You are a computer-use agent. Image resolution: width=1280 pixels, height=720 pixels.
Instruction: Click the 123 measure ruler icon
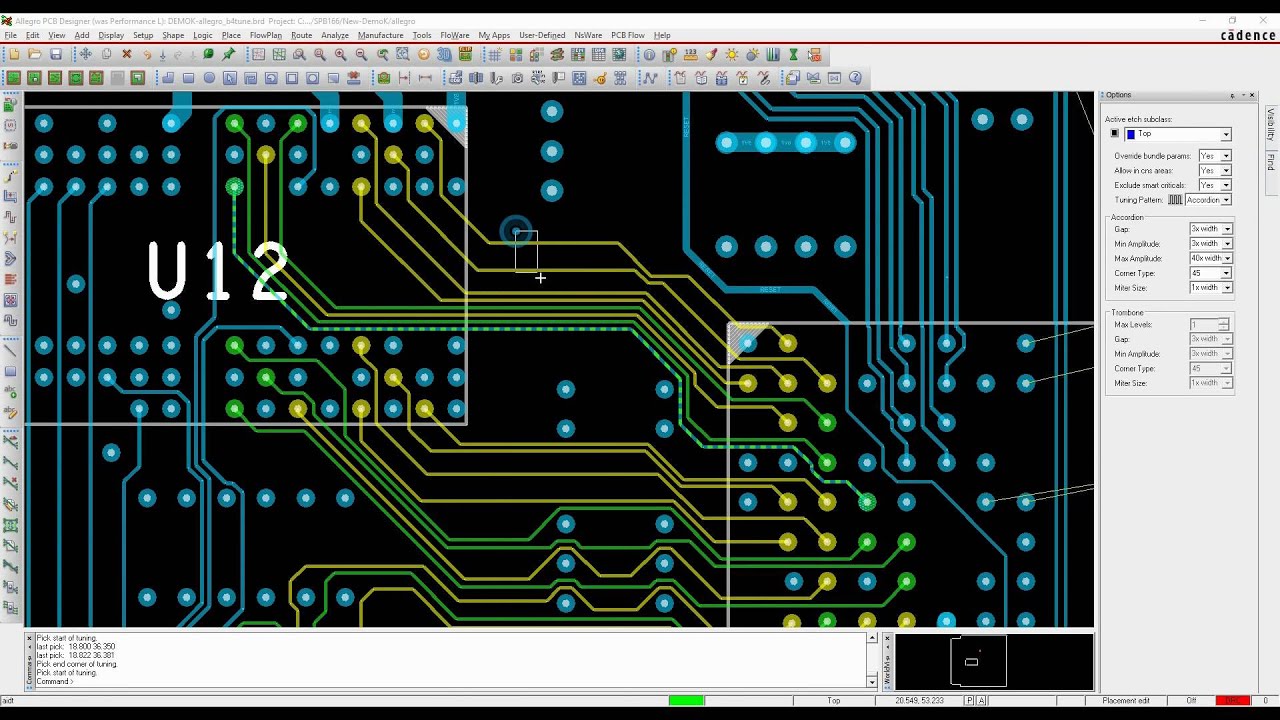tap(691, 55)
